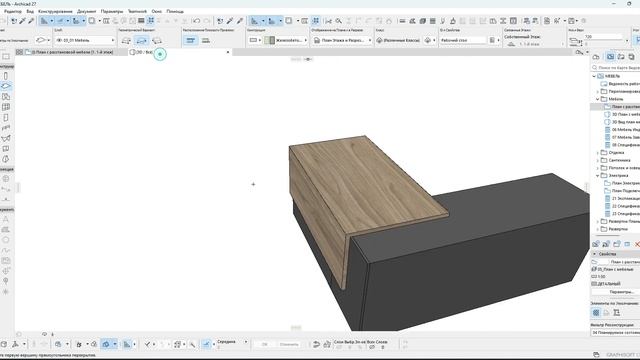
Task: Select the first reference plane option
Action: click(190, 40)
